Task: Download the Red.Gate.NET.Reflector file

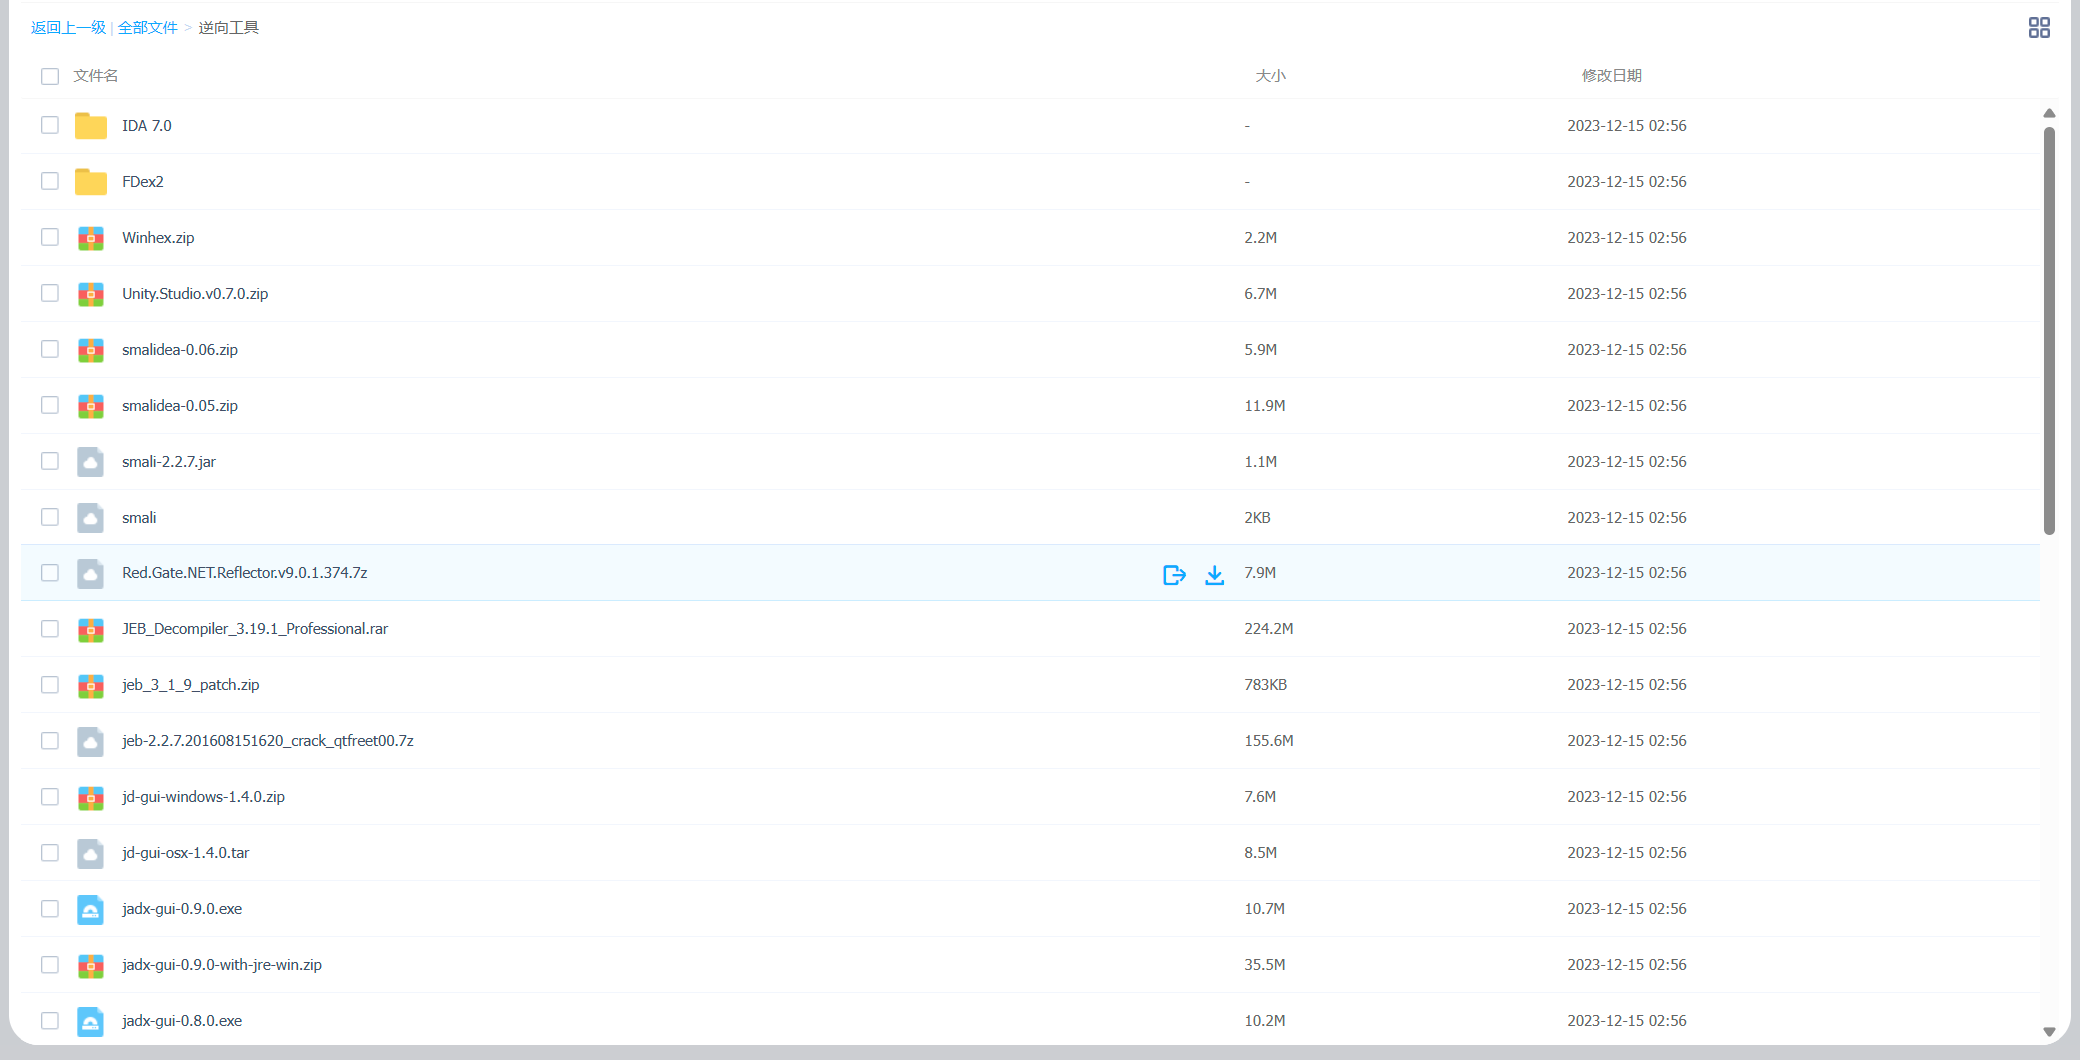Action: click(x=1214, y=575)
